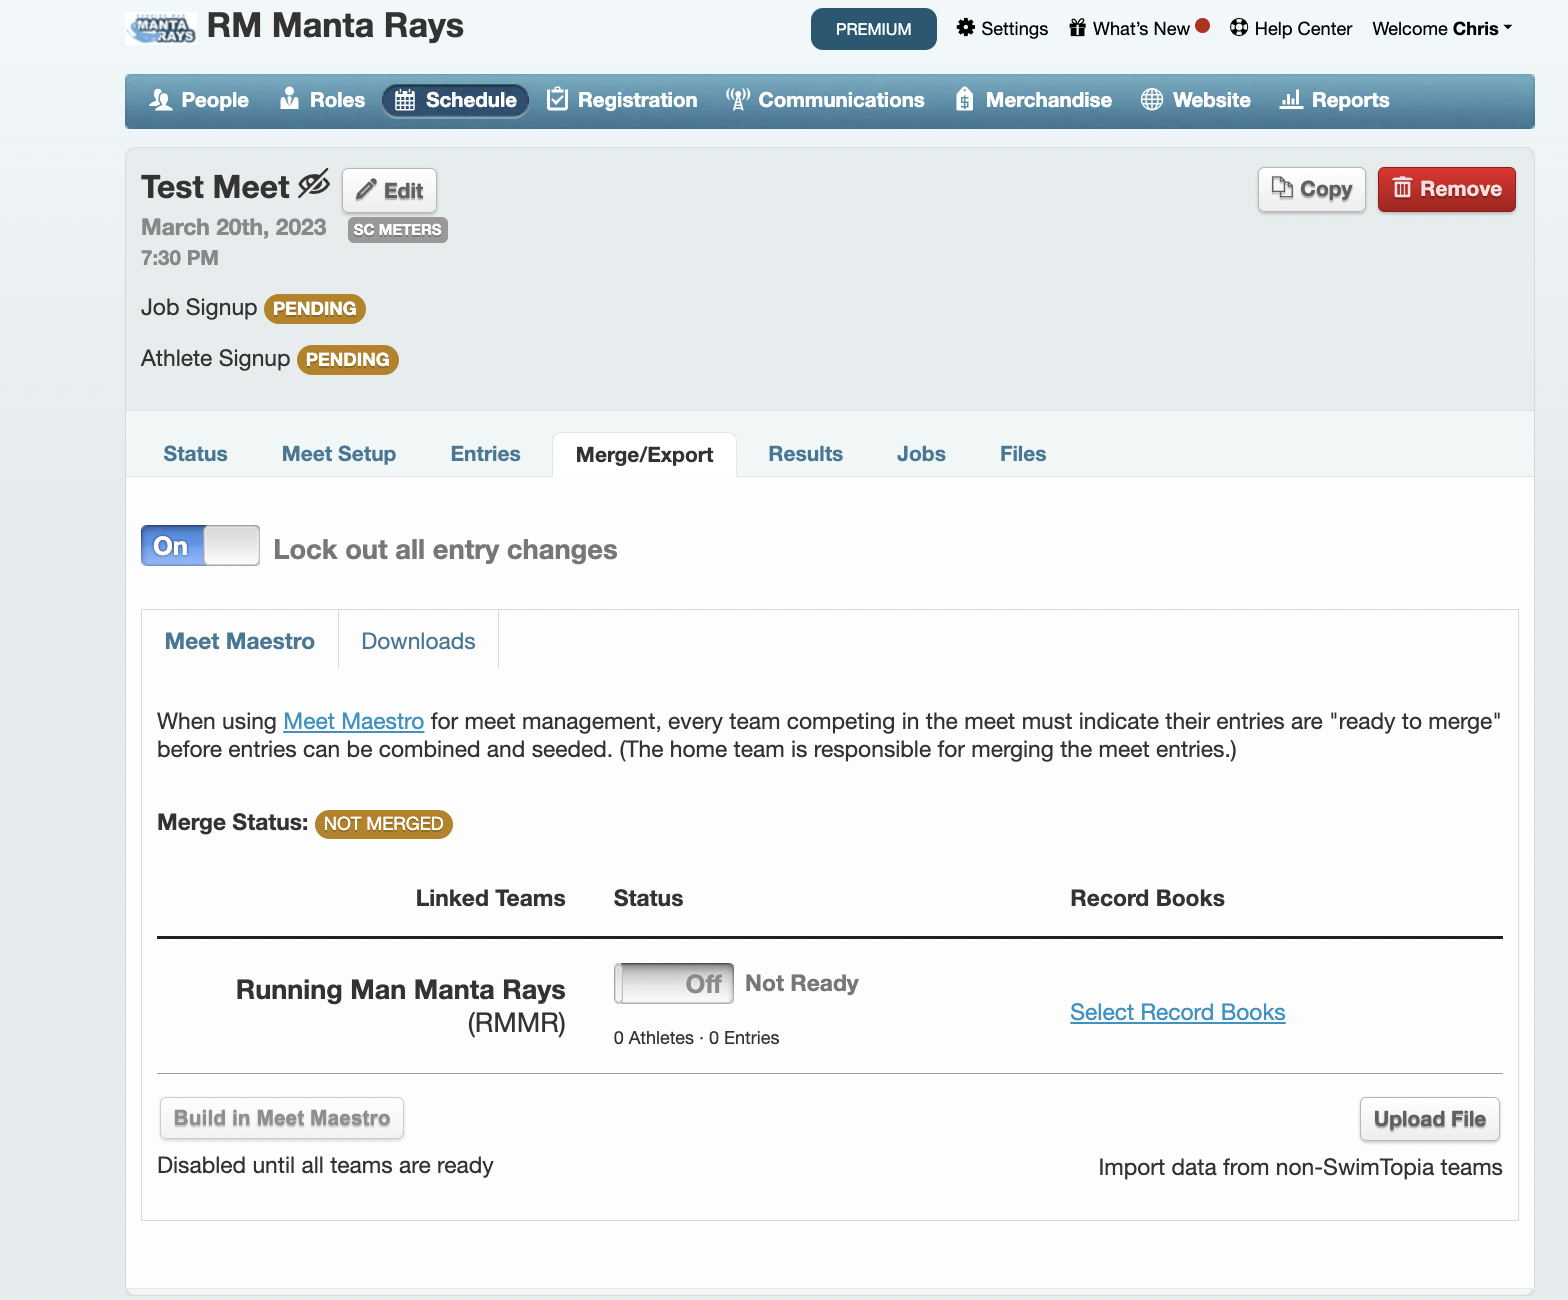Image resolution: width=1568 pixels, height=1300 pixels.
Task: Toggle the Lock out all entry changes switch
Action: [x=200, y=546]
